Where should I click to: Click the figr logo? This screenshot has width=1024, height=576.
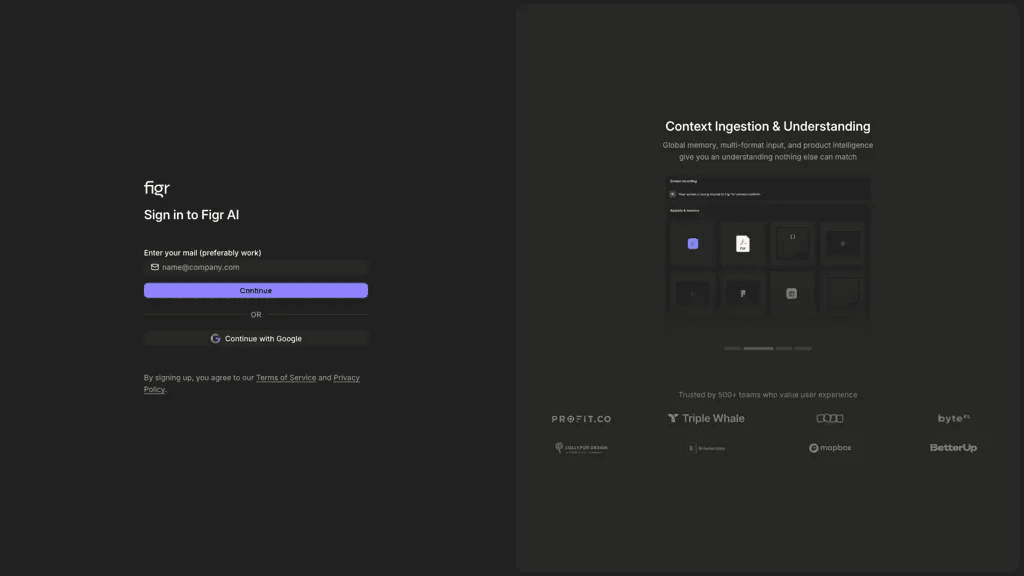(157, 188)
